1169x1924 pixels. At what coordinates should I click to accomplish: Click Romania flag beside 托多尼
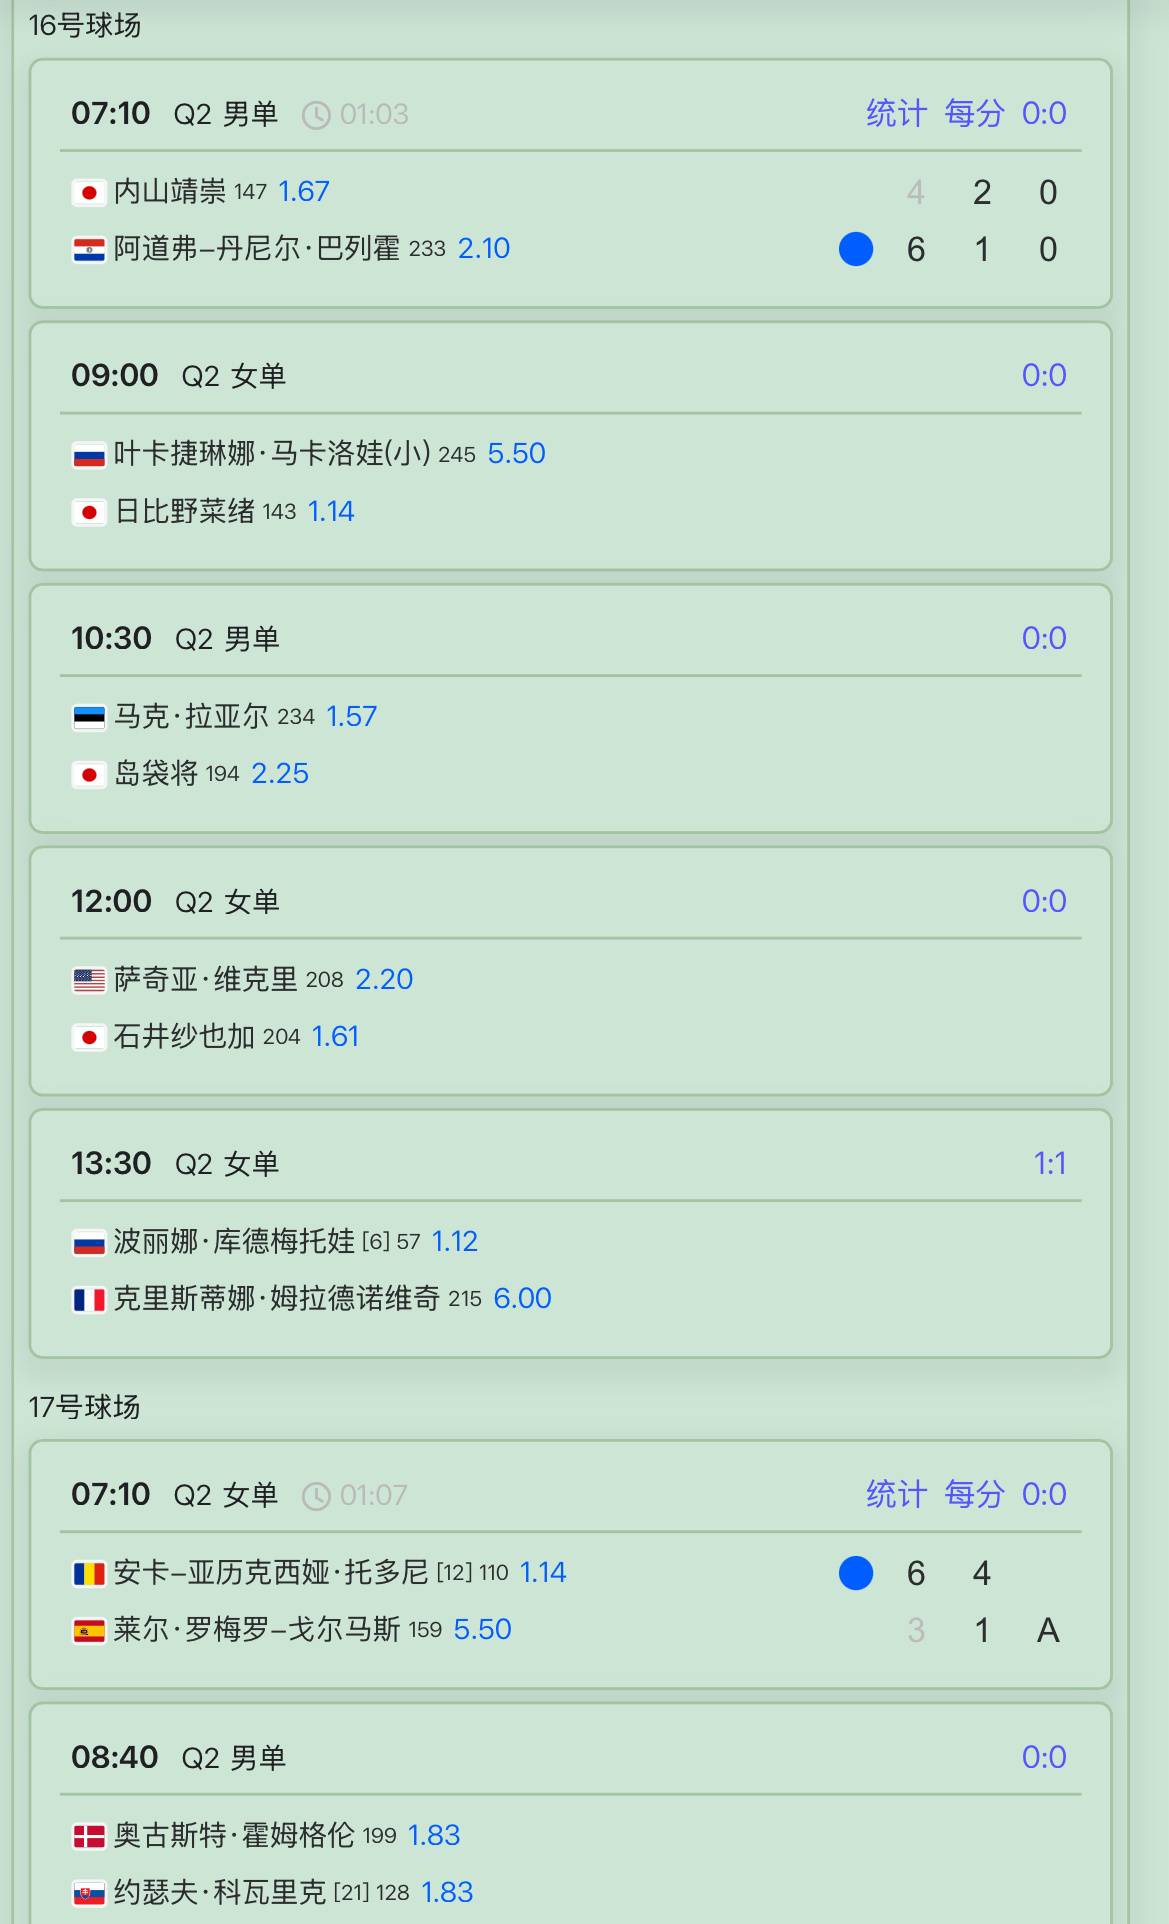tap(89, 1574)
